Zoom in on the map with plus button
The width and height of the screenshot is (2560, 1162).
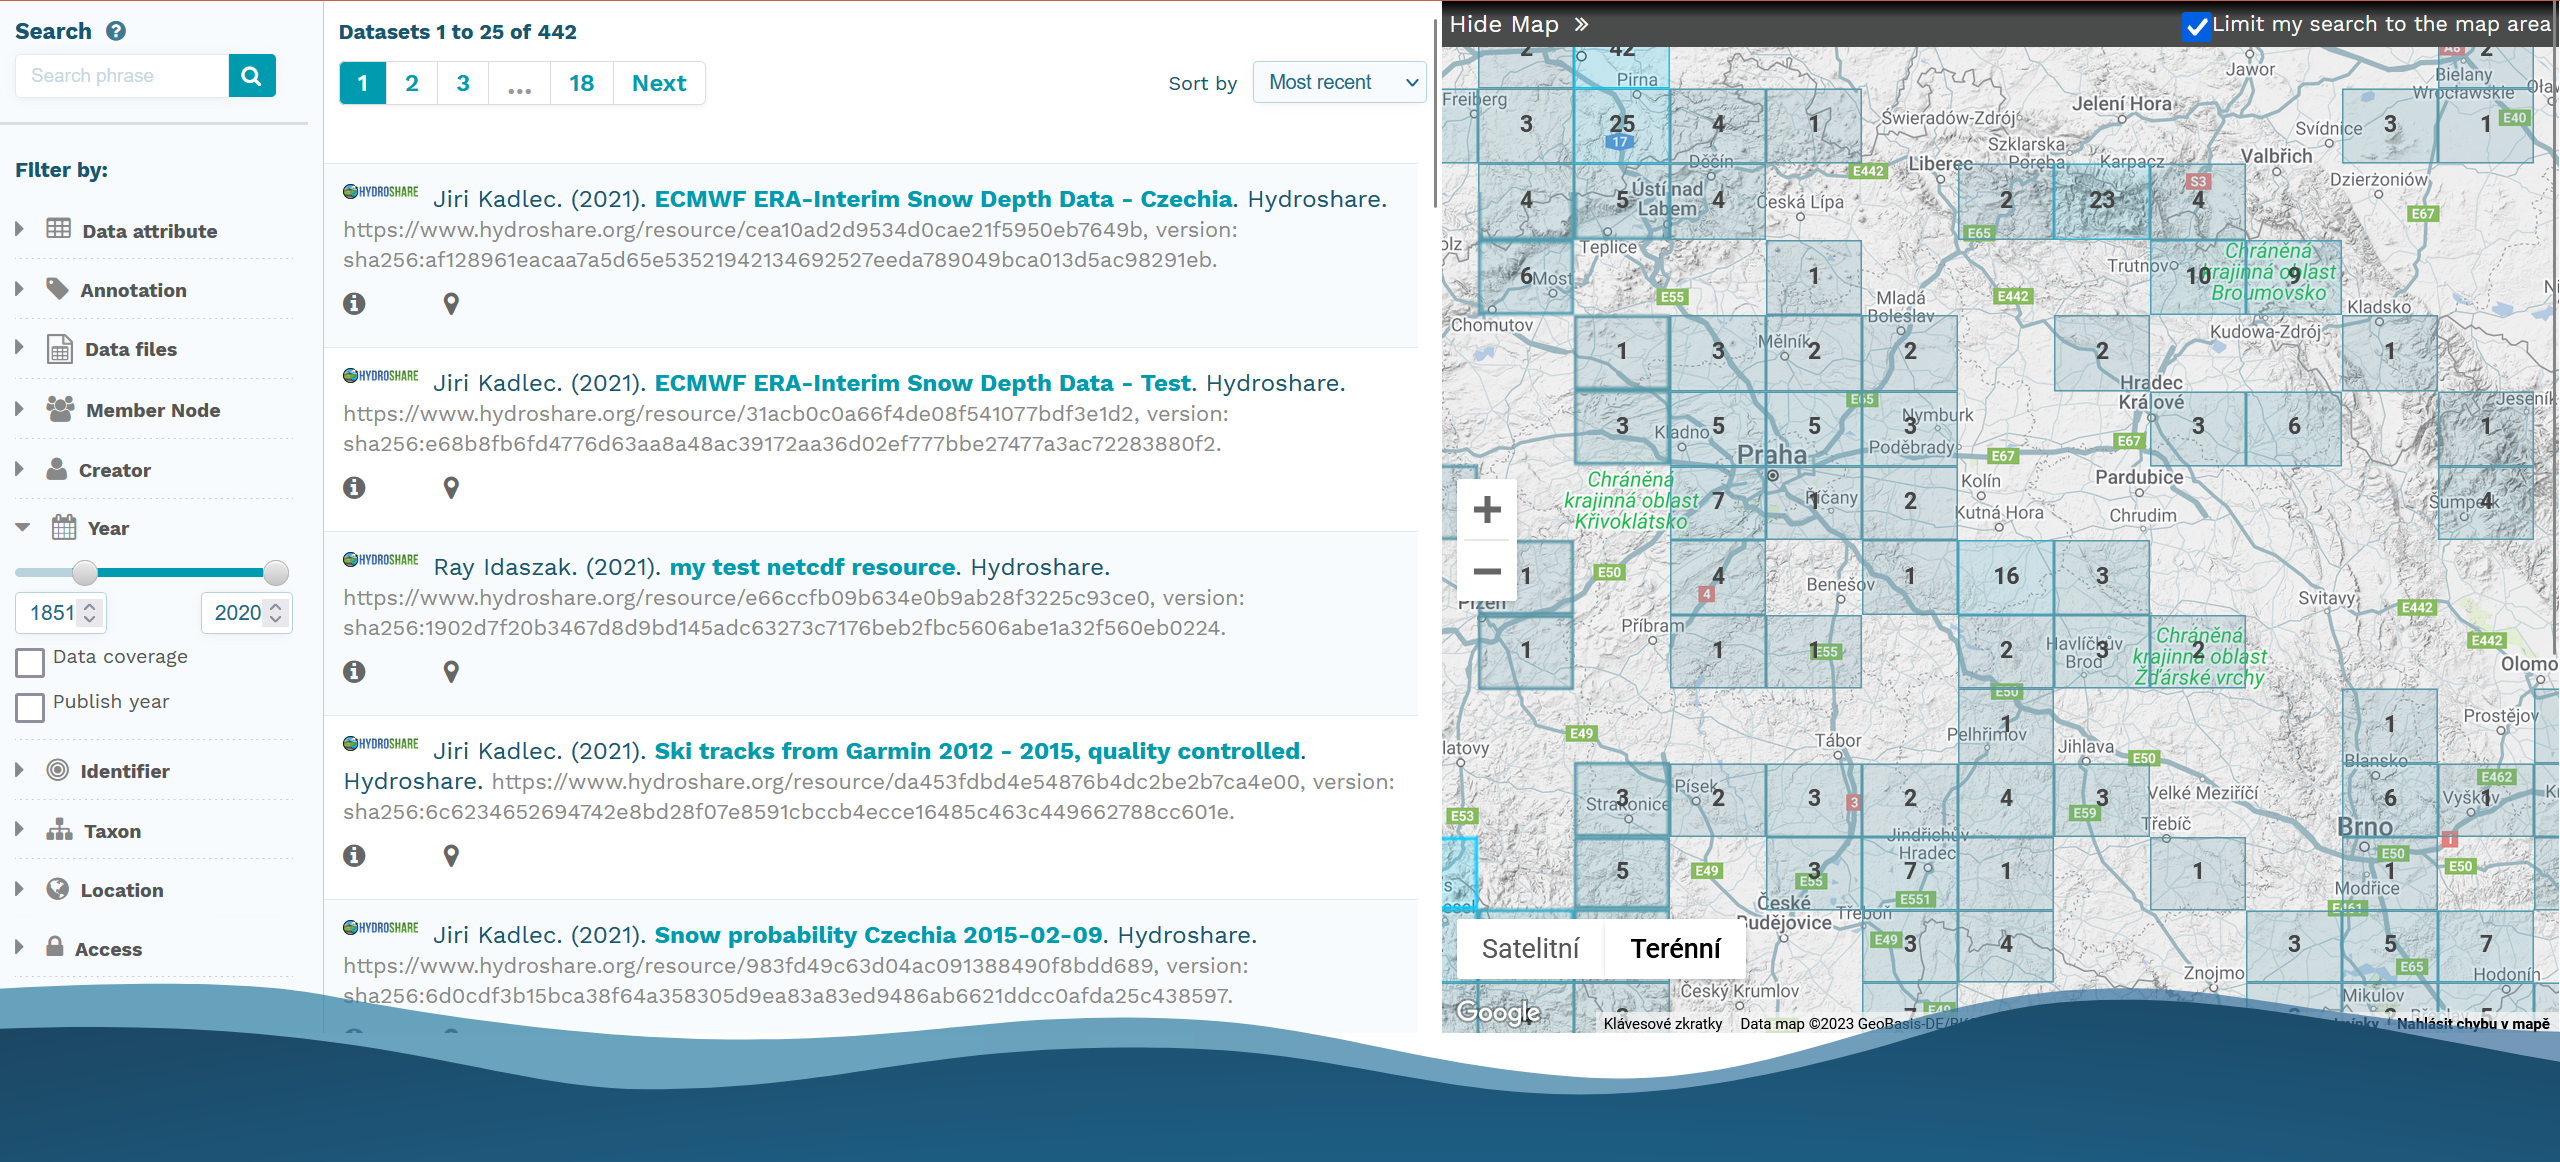(x=1487, y=510)
